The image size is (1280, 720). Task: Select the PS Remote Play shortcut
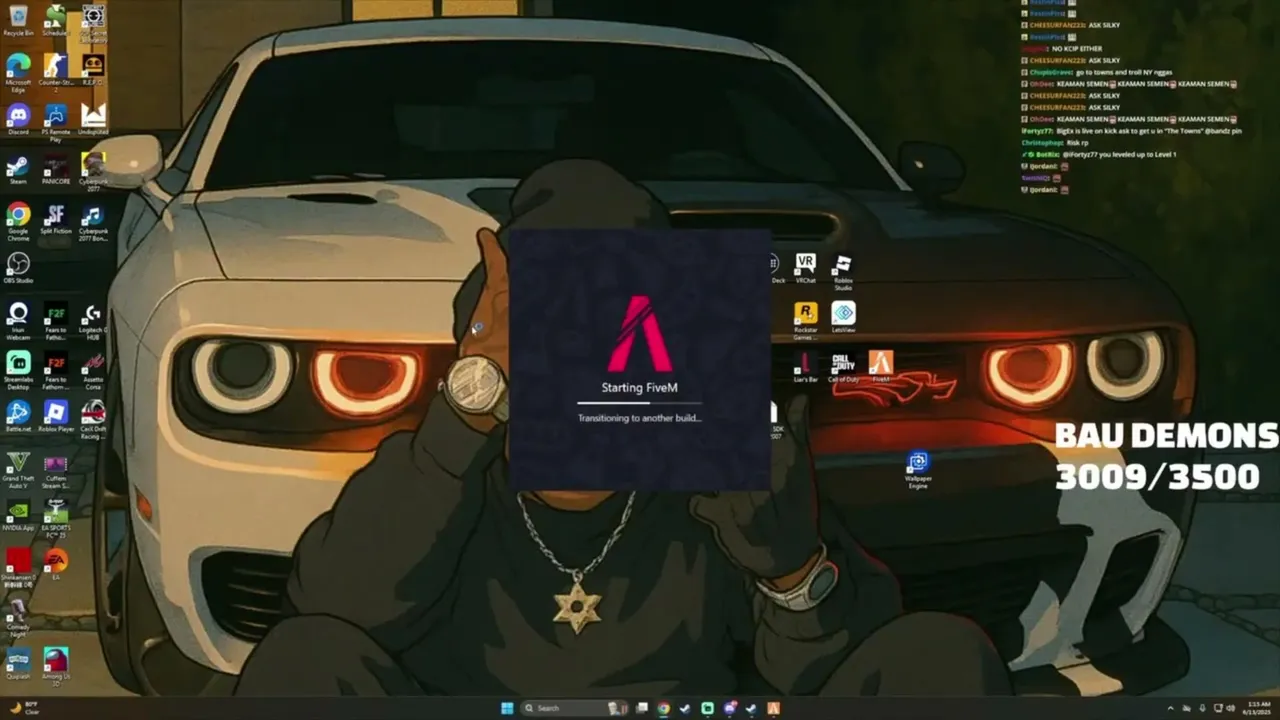55,121
